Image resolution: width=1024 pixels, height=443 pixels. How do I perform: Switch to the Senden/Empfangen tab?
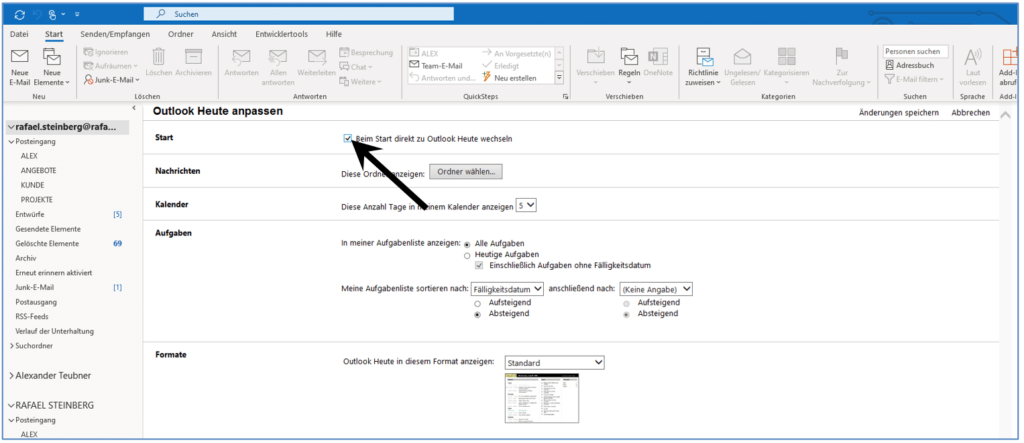tap(115, 34)
